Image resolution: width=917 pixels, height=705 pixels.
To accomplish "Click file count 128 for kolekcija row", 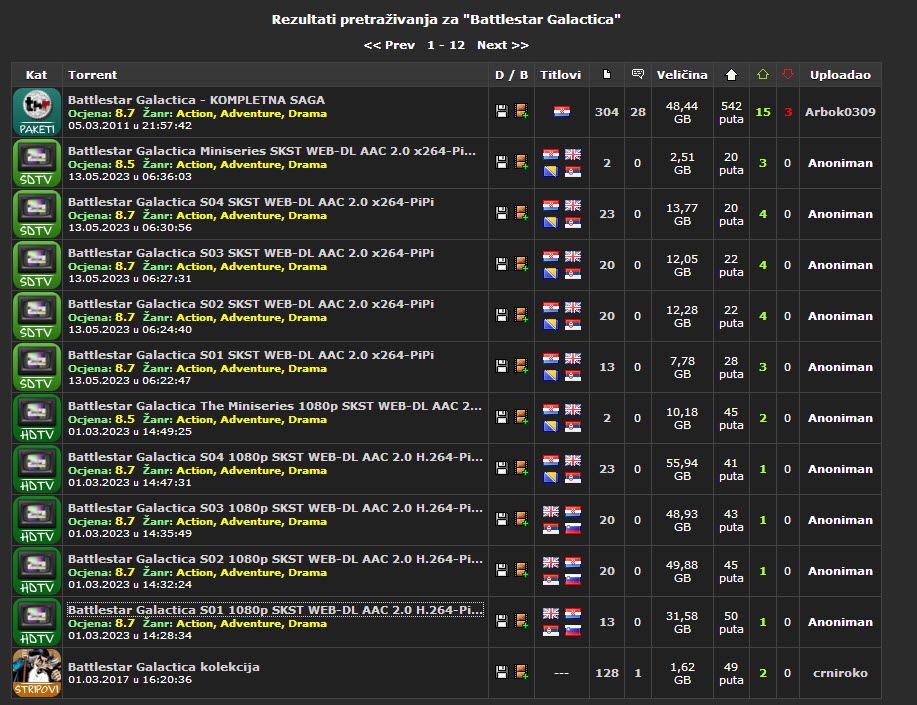I will coord(607,673).
